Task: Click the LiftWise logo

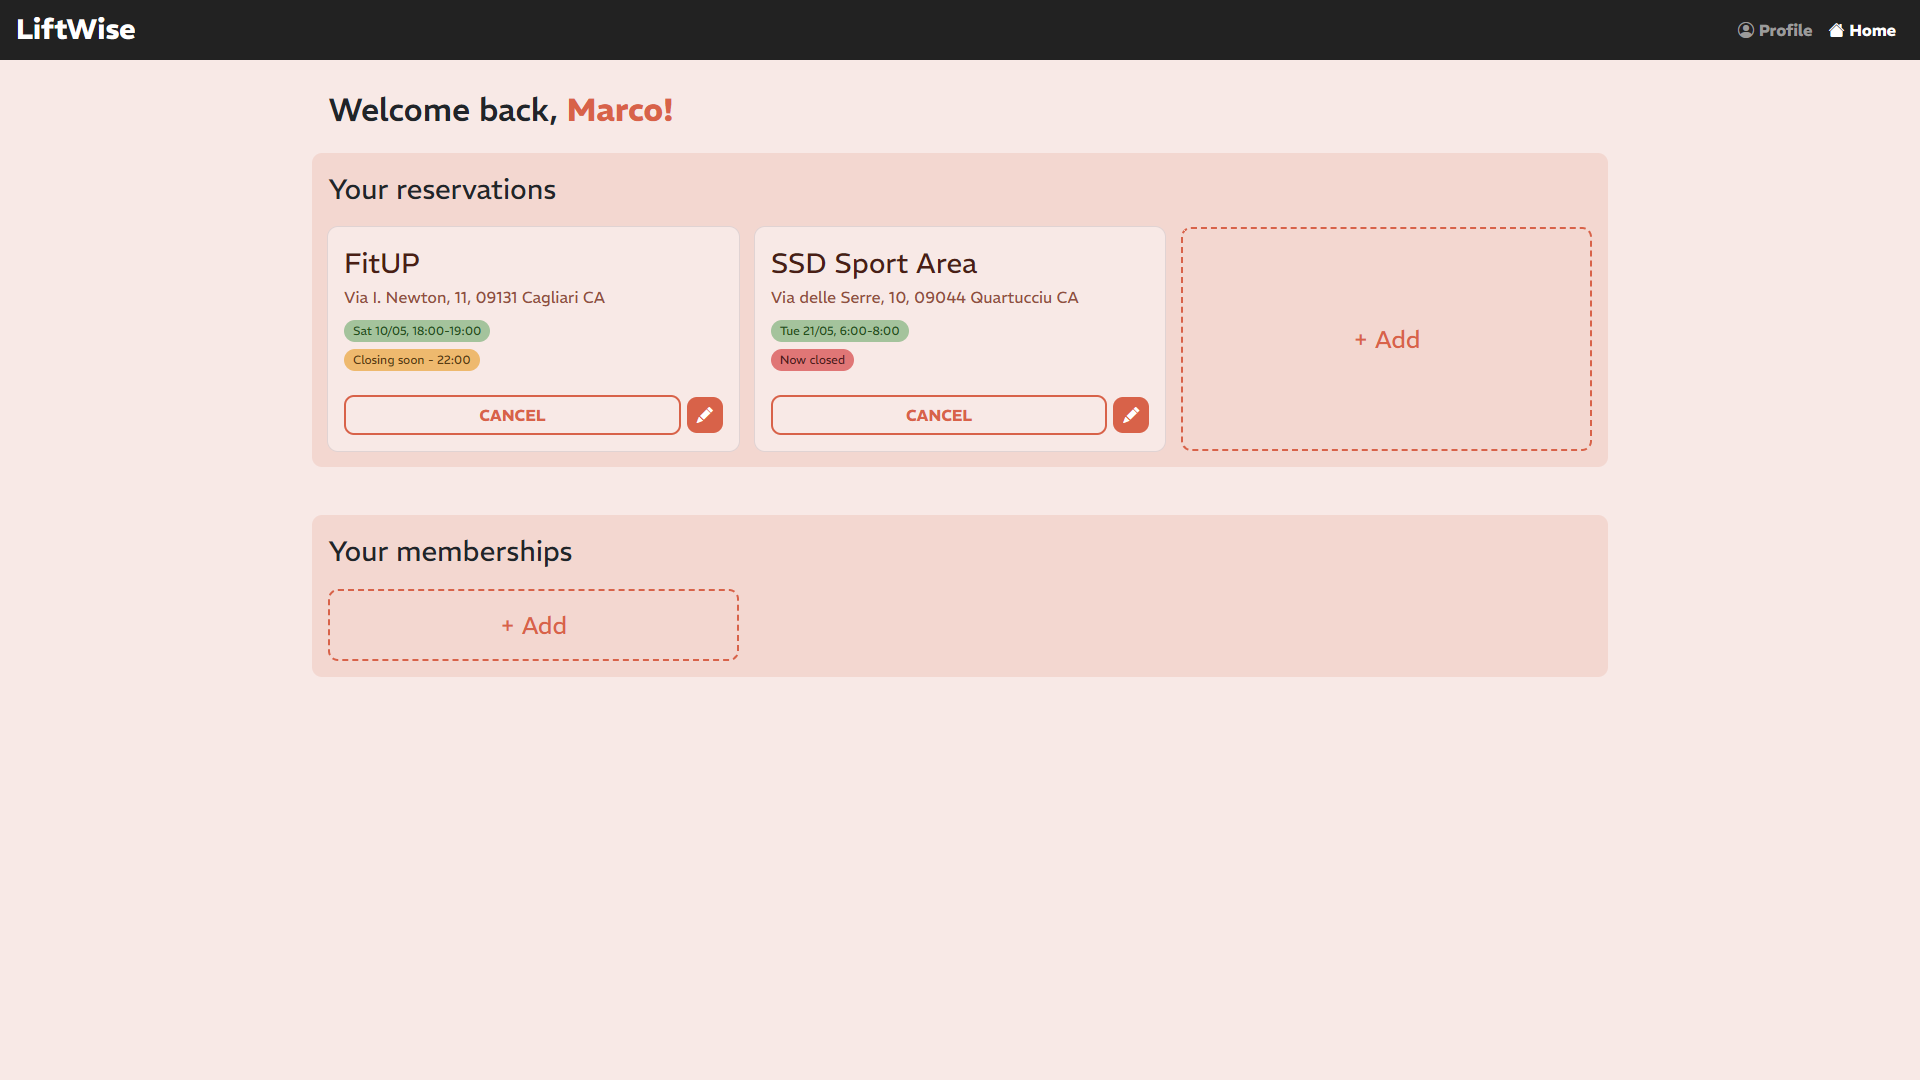Action: click(76, 29)
